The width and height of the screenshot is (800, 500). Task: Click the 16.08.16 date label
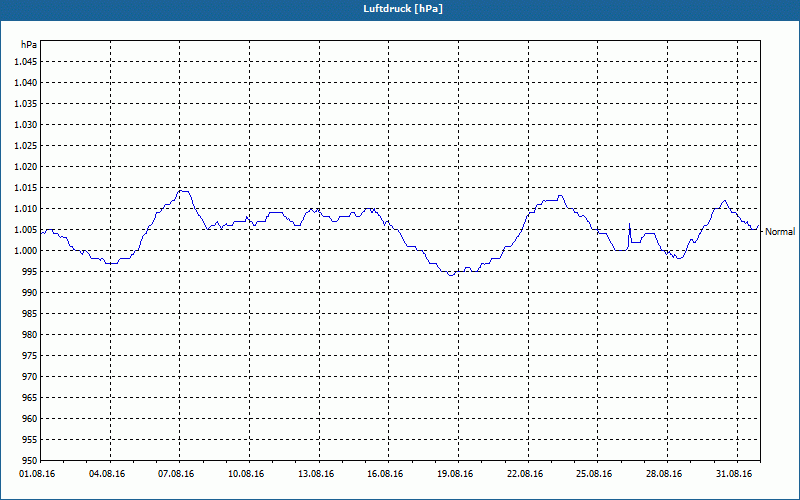[x=385, y=474]
